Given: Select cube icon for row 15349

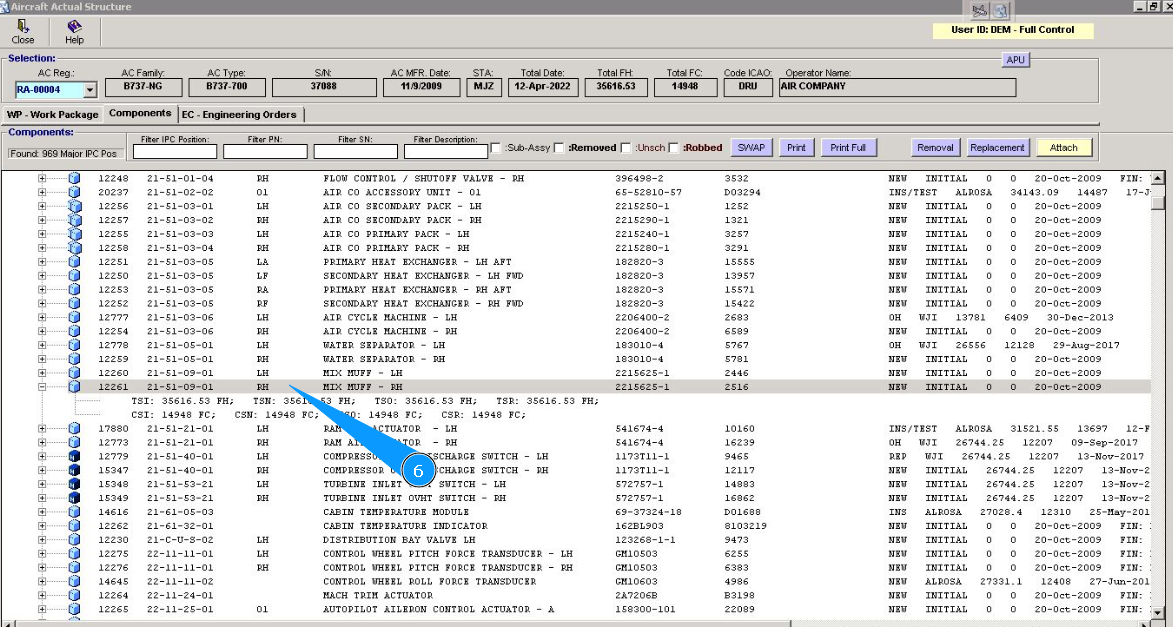Looking at the screenshot, I should click(x=74, y=498).
